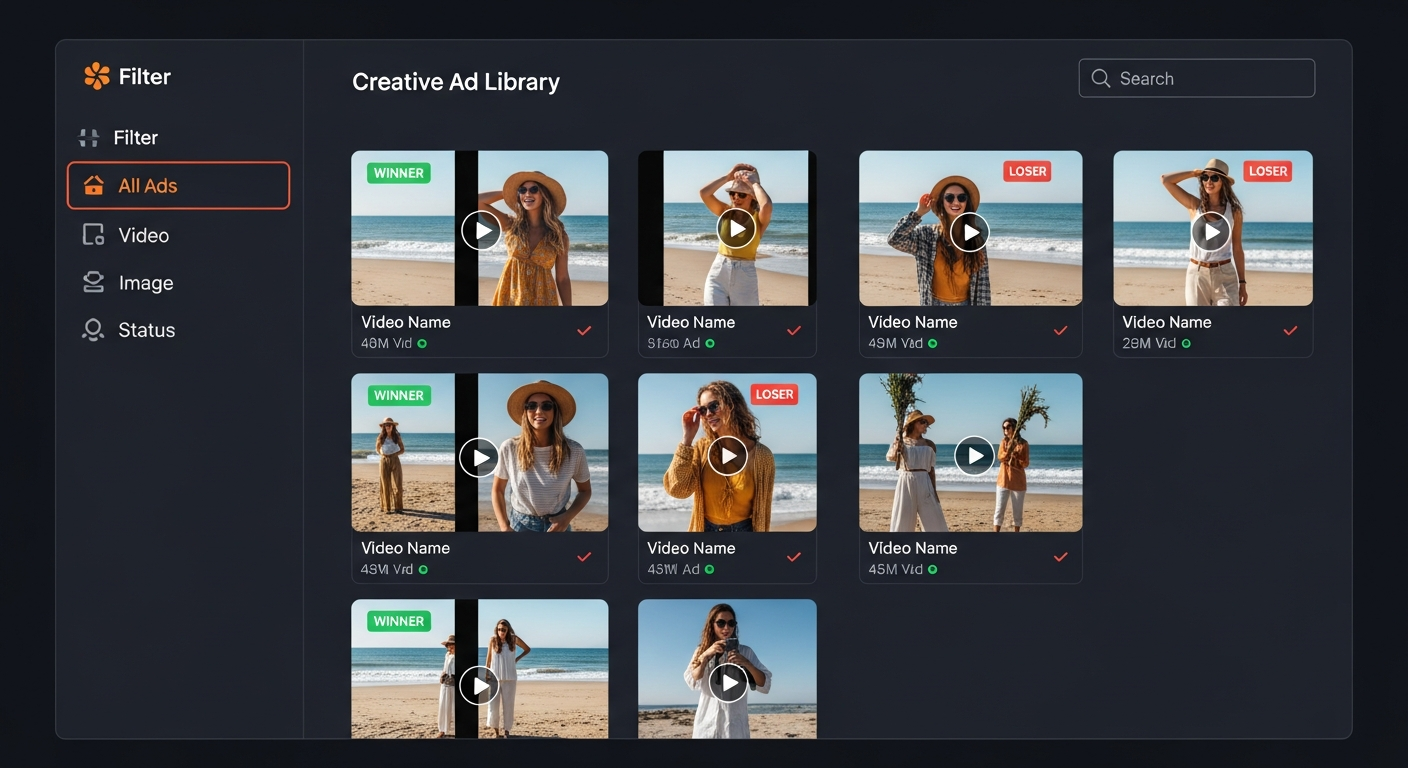Click the Image layers icon in the sidebar
Screen dimensions: 1408x768
tap(93, 282)
